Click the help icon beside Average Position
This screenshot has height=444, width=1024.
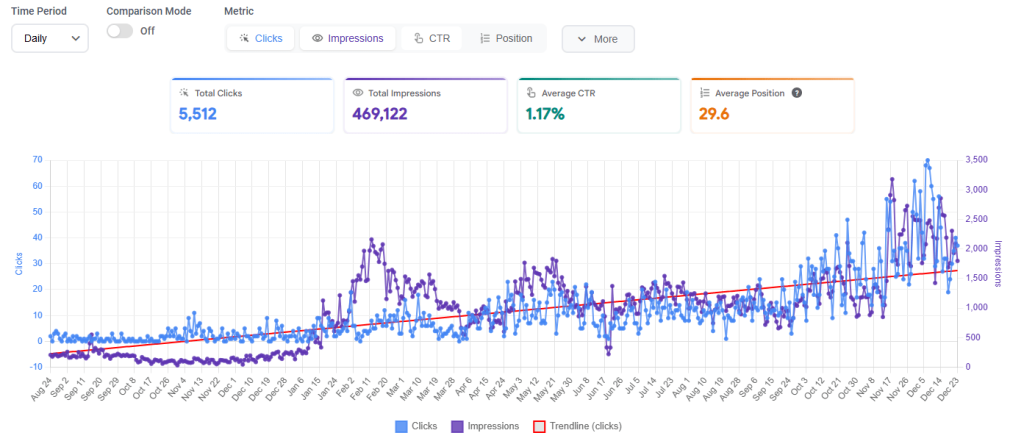(797, 93)
